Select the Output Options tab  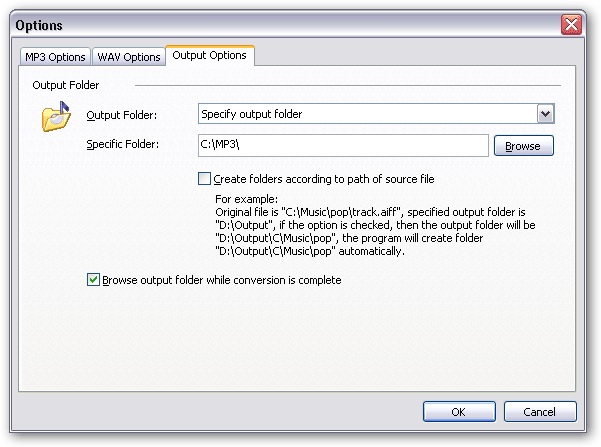209,55
